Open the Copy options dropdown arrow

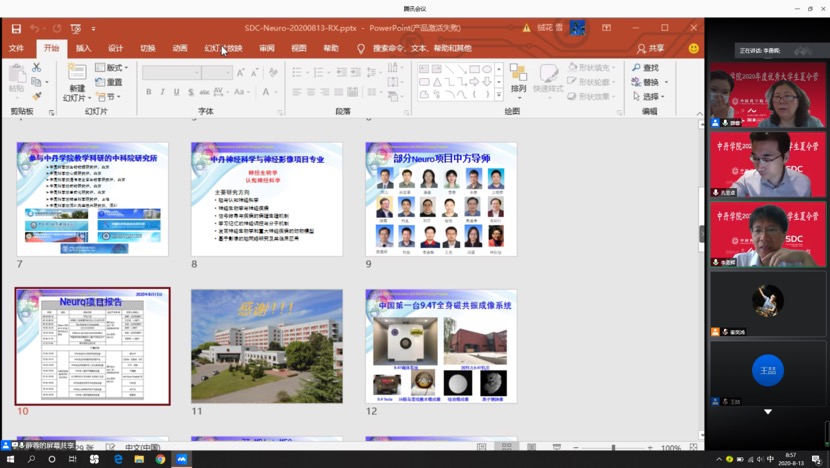pyautogui.click(x=47, y=82)
